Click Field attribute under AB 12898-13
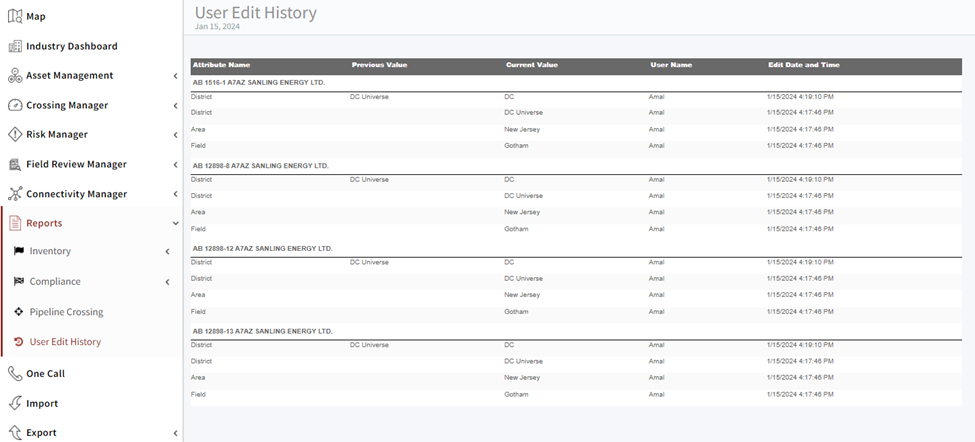Screen dimensions: 975x442 198,394
